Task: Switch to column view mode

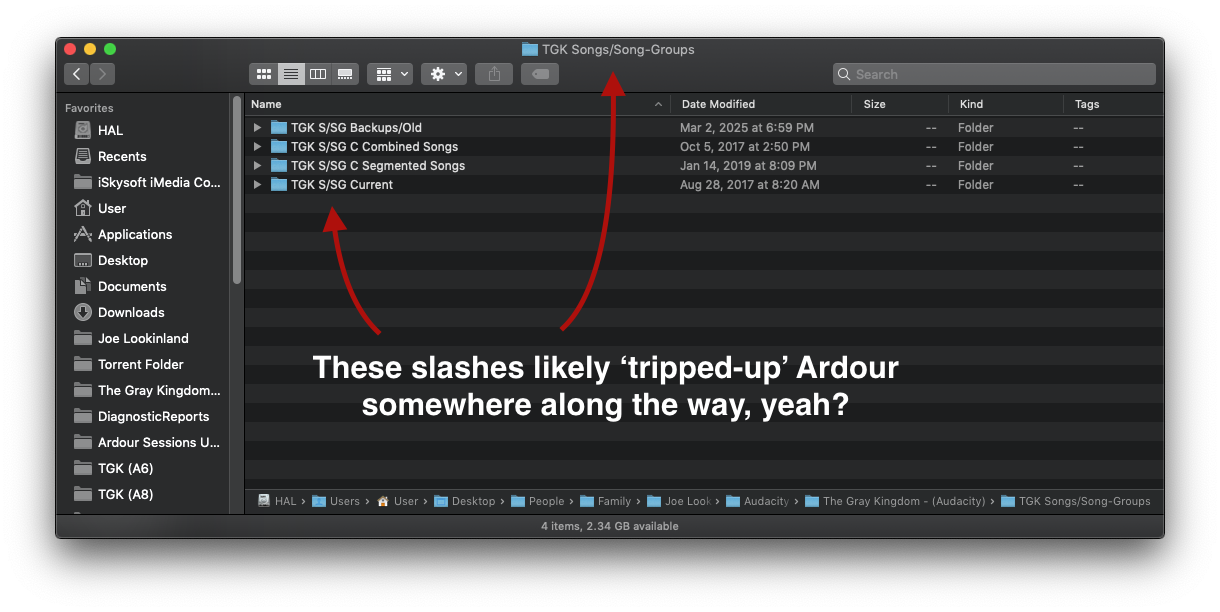Action: click(318, 74)
